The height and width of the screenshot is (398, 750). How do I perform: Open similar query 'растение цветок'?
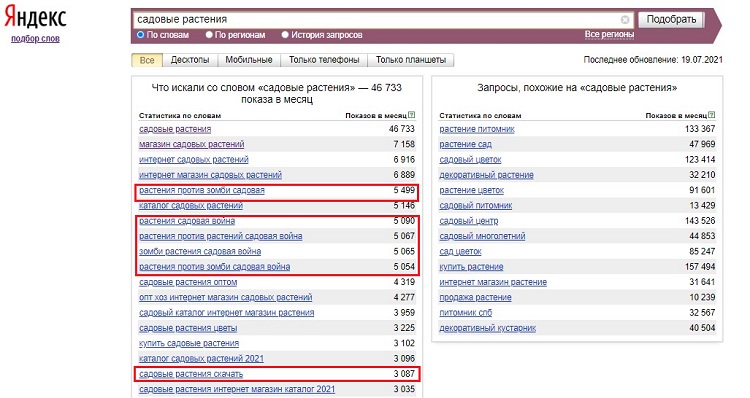[x=472, y=190]
